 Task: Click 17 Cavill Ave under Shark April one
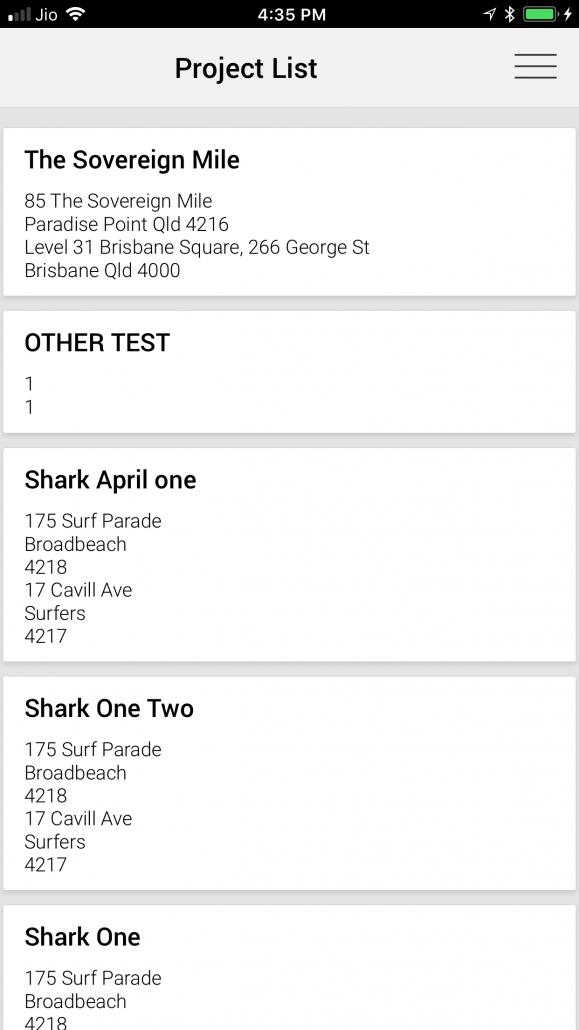[78, 590]
